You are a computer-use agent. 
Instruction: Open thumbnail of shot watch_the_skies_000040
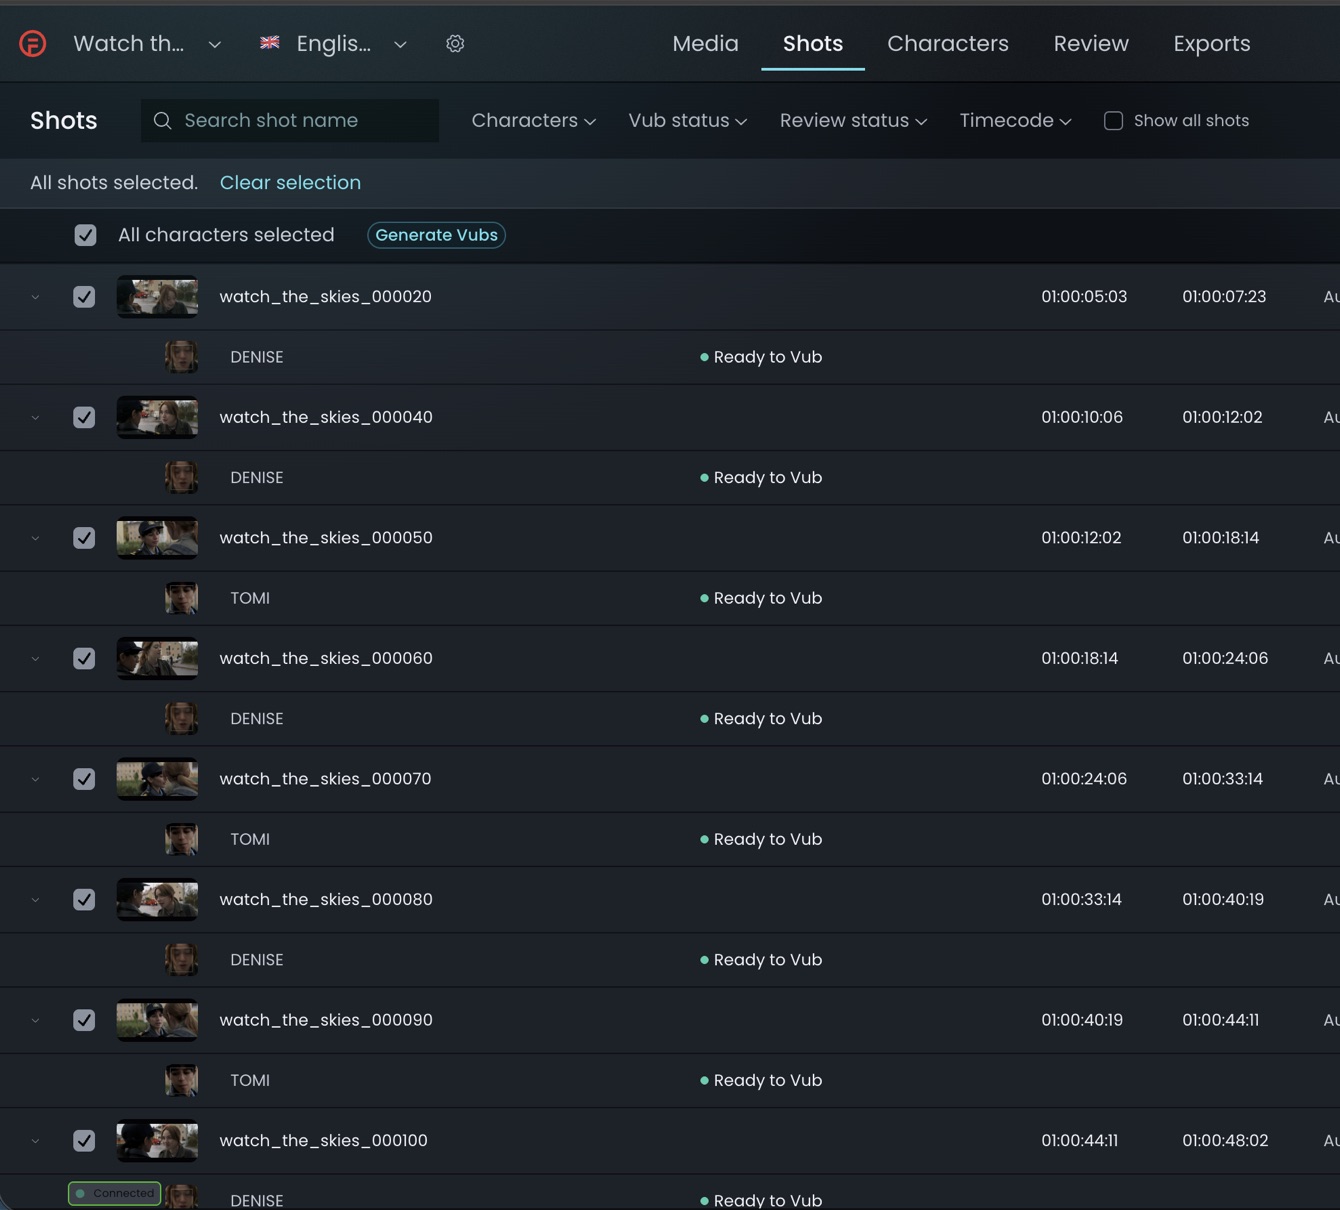[157, 417]
